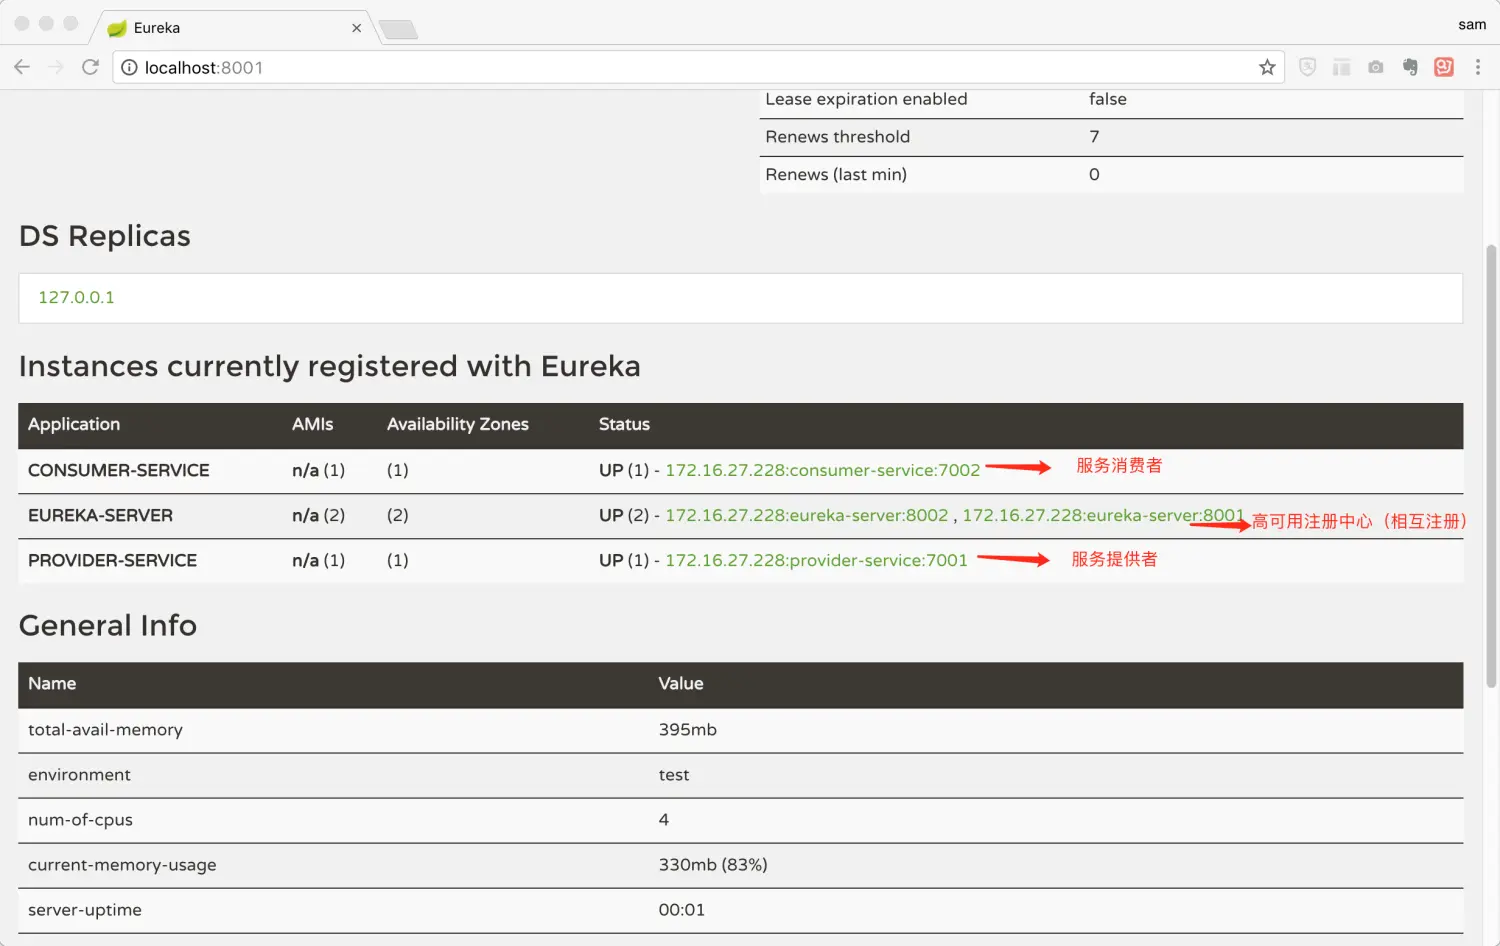1500x946 pixels.
Task: Click the camera screenshot extension
Action: tap(1376, 67)
